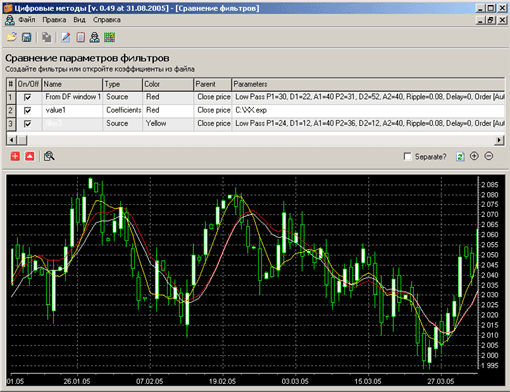The width and height of the screenshot is (510, 392).
Task: Click the green refresh chart icon
Action: point(460,156)
